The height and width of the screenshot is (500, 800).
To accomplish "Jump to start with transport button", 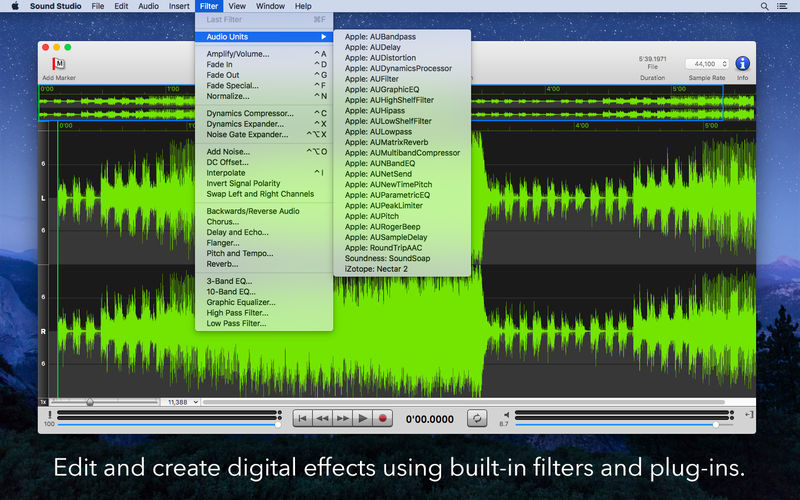I will 302,418.
